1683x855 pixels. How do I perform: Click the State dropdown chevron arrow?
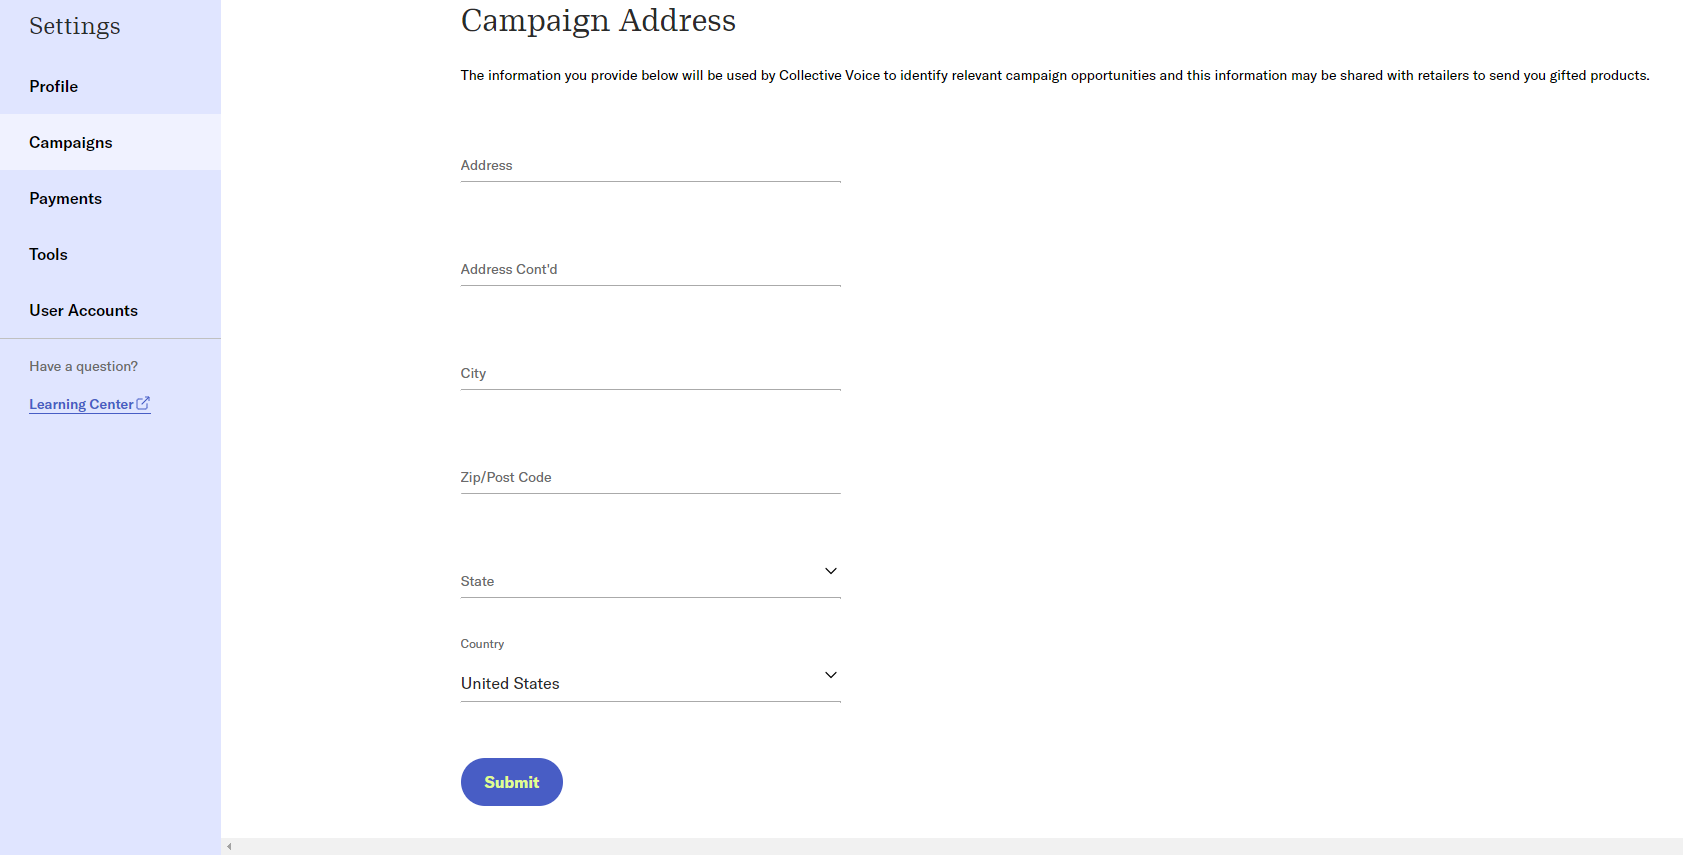[830, 571]
